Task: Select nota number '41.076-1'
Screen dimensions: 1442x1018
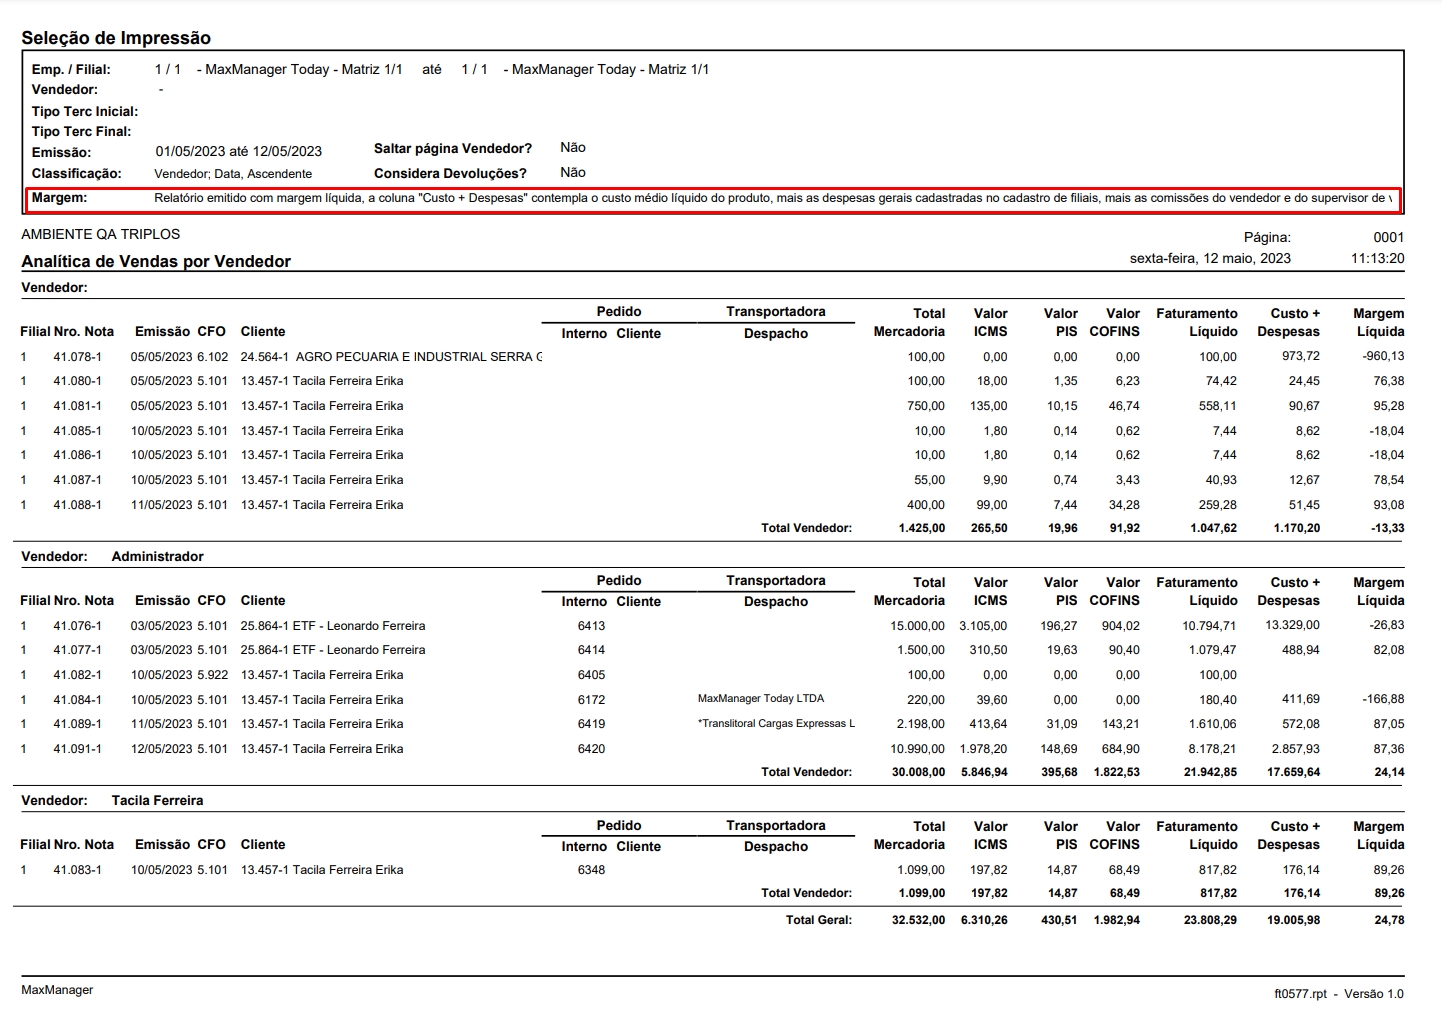Action: coord(78,626)
